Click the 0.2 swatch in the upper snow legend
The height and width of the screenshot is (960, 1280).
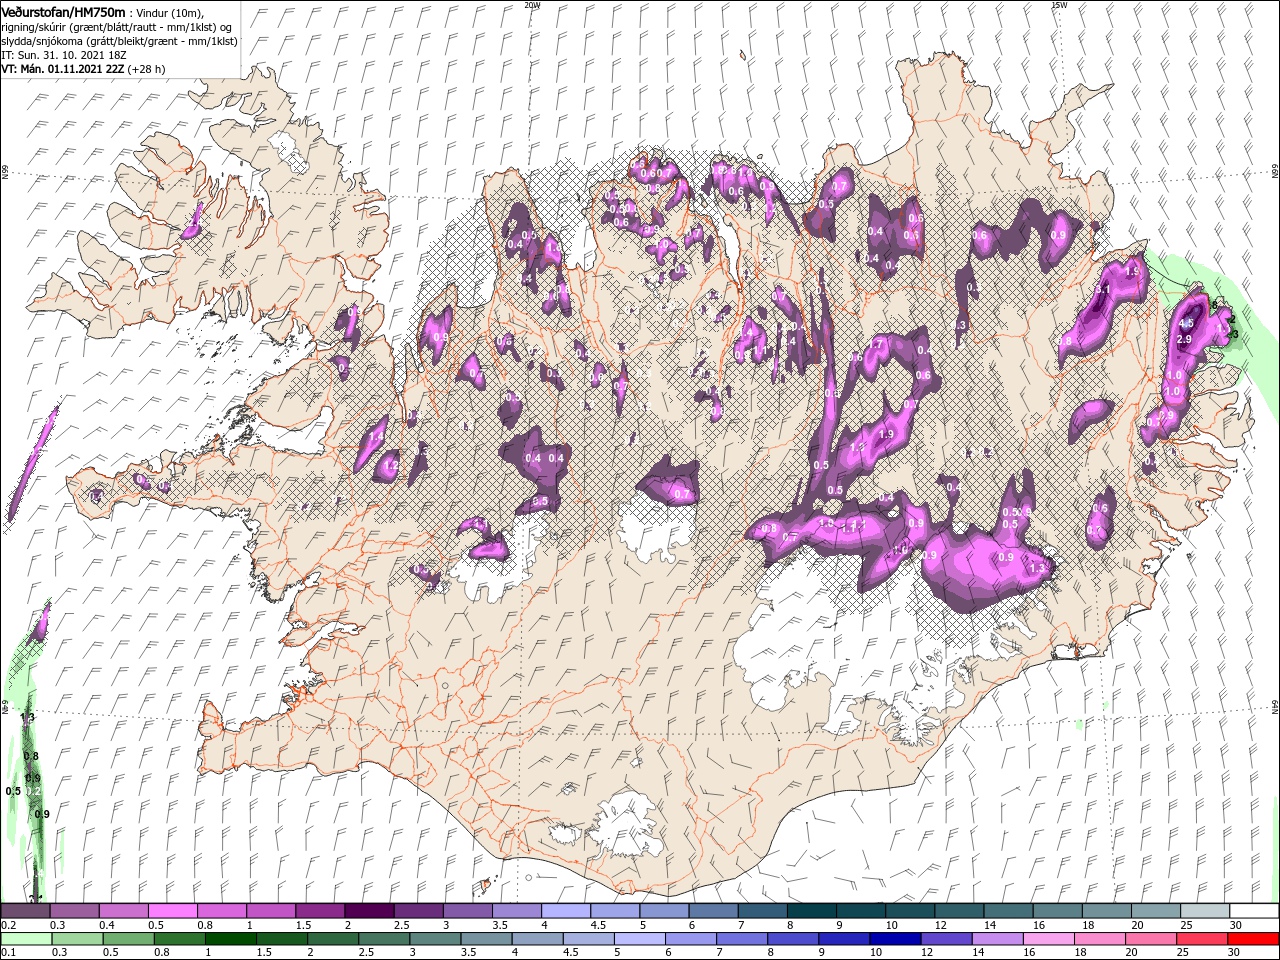(26, 911)
